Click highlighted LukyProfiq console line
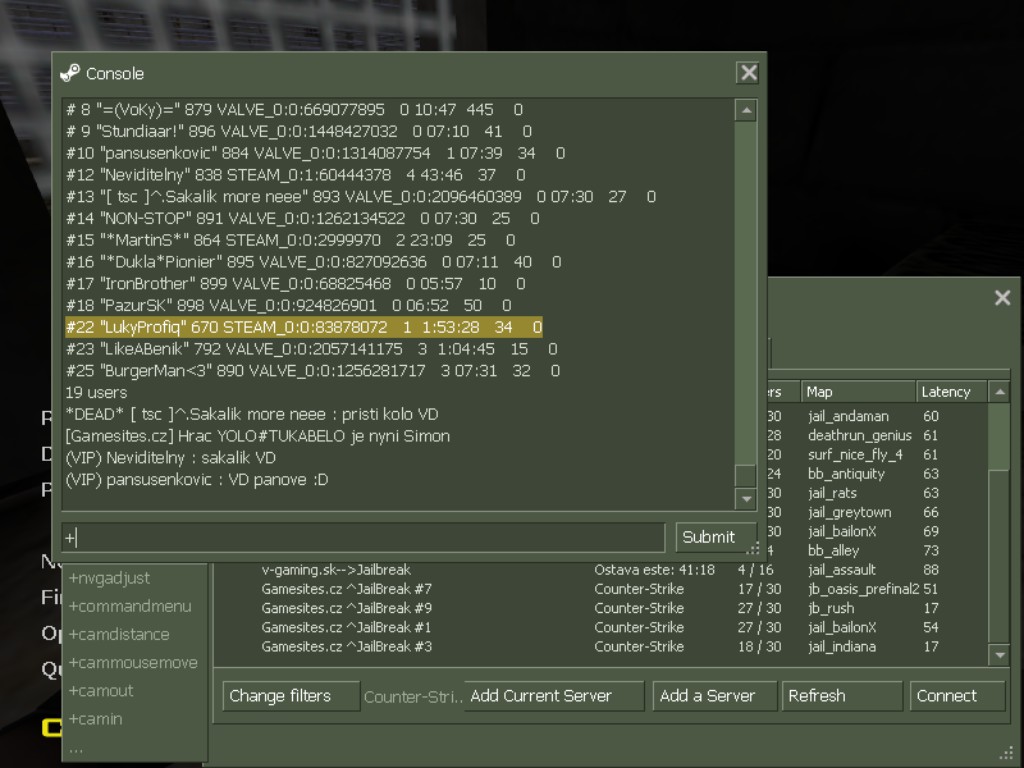 point(304,327)
